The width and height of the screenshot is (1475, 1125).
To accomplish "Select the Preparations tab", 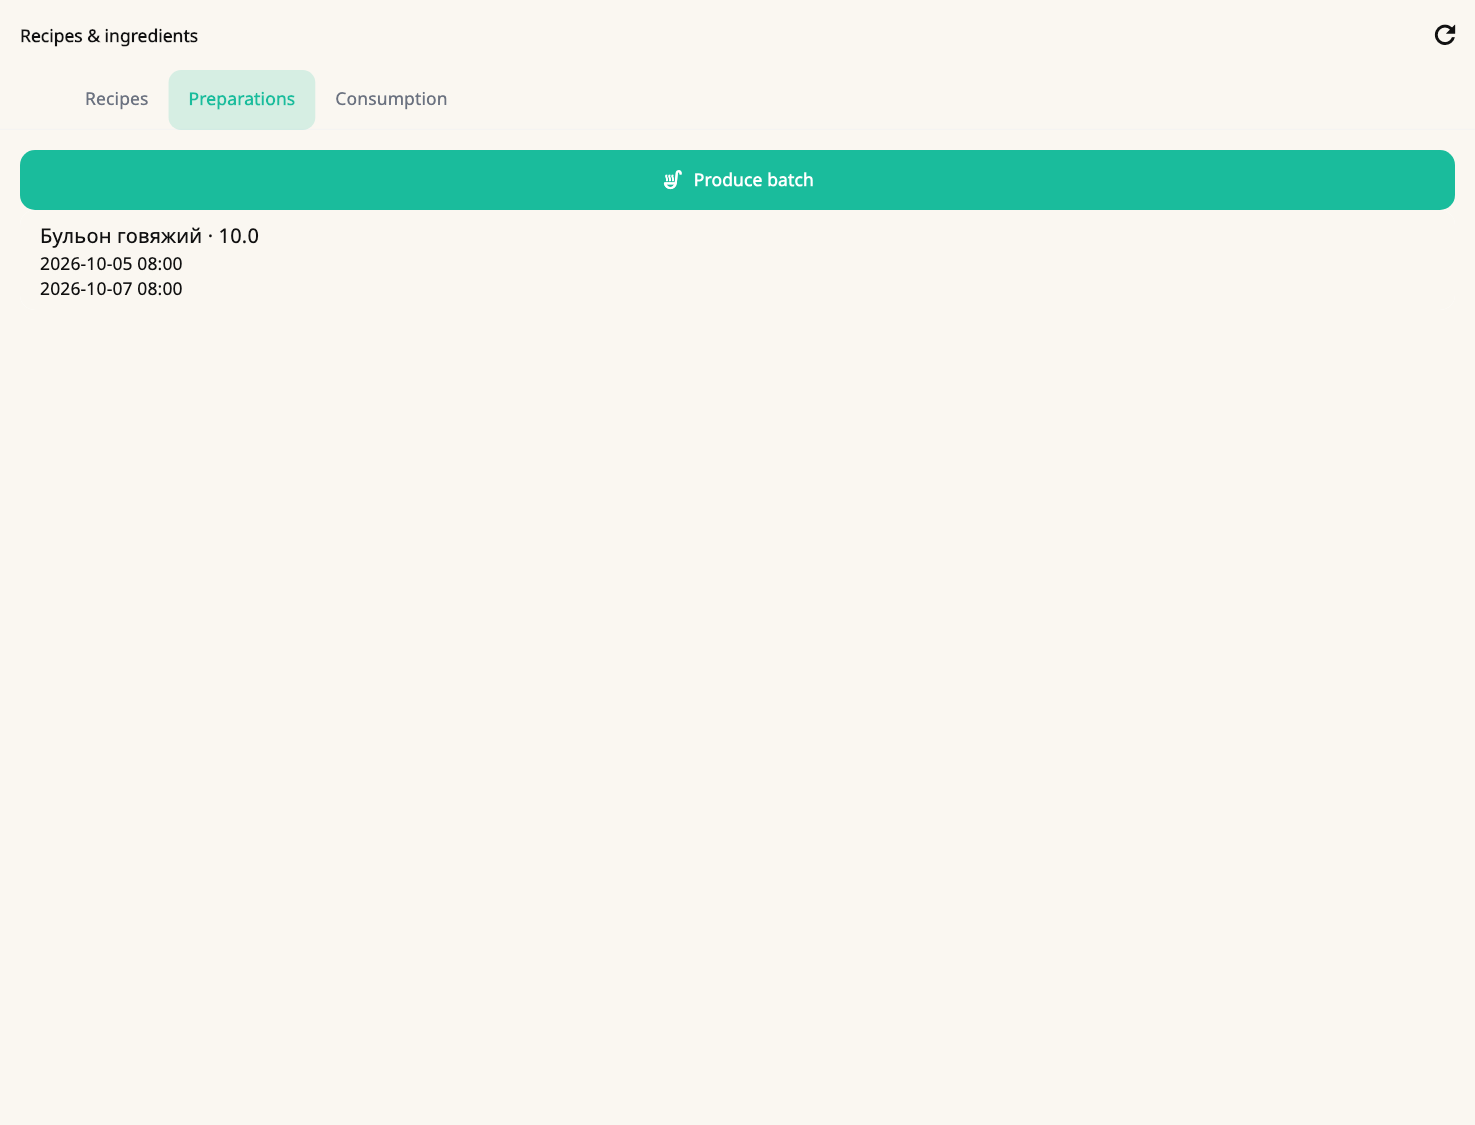I will (241, 99).
